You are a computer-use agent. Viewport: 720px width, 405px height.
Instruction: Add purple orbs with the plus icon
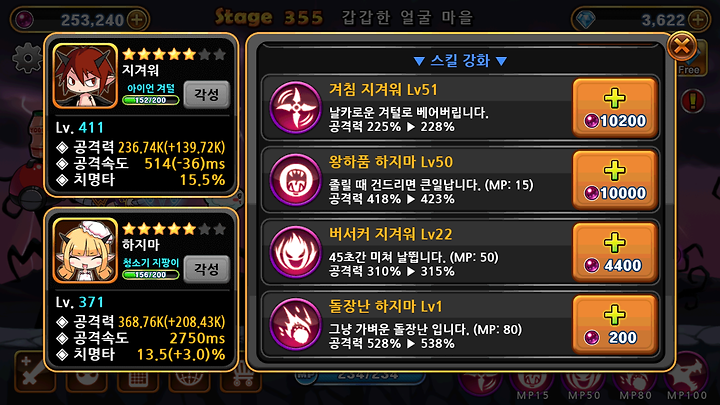[x=137, y=20]
